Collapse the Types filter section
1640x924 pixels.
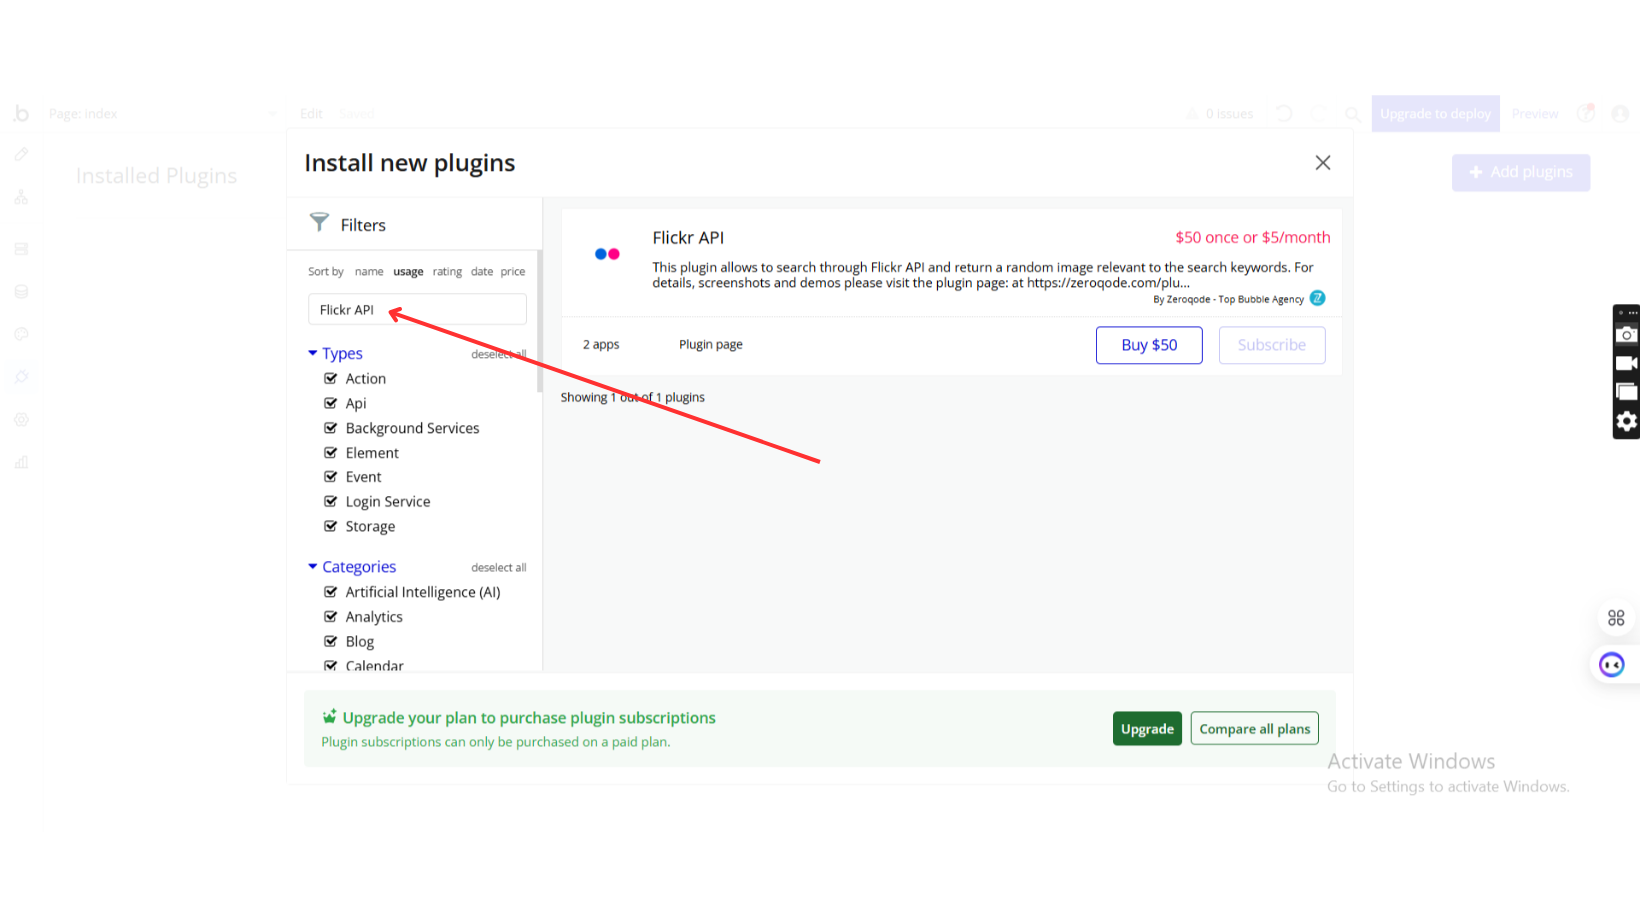[313, 353]
